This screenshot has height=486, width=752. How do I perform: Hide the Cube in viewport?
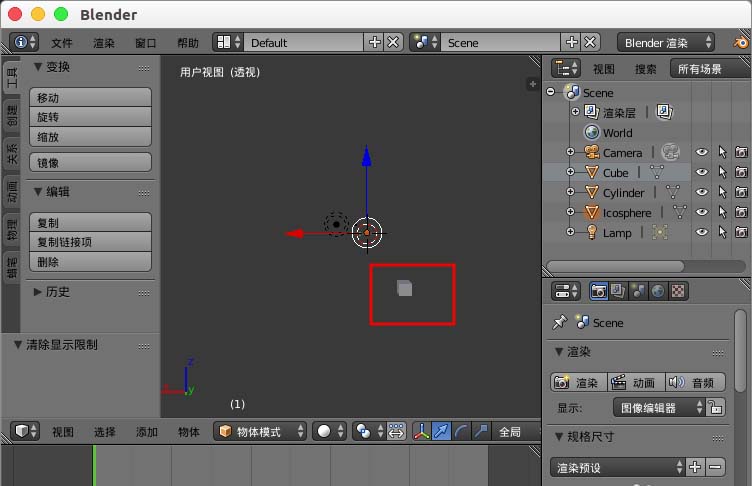[x=701, y=172]
